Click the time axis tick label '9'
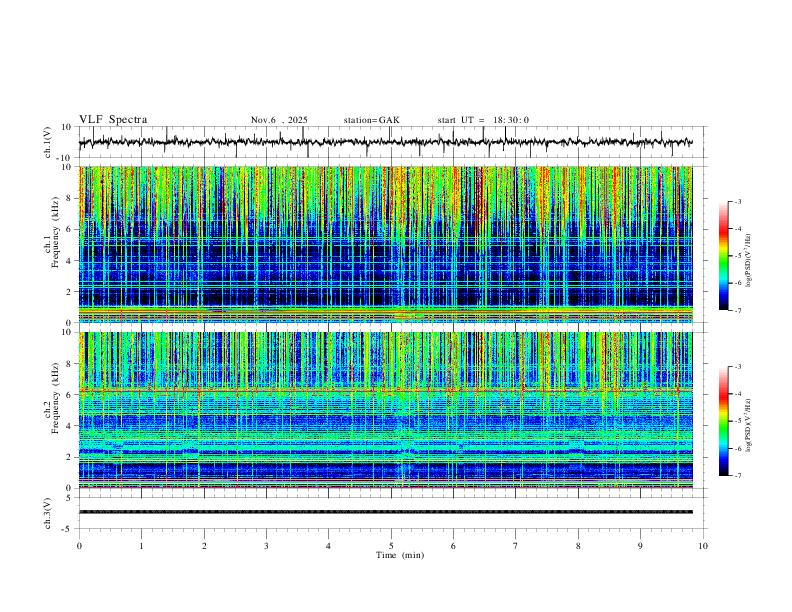This screenshot has width=792, height=612. point(640,546)
